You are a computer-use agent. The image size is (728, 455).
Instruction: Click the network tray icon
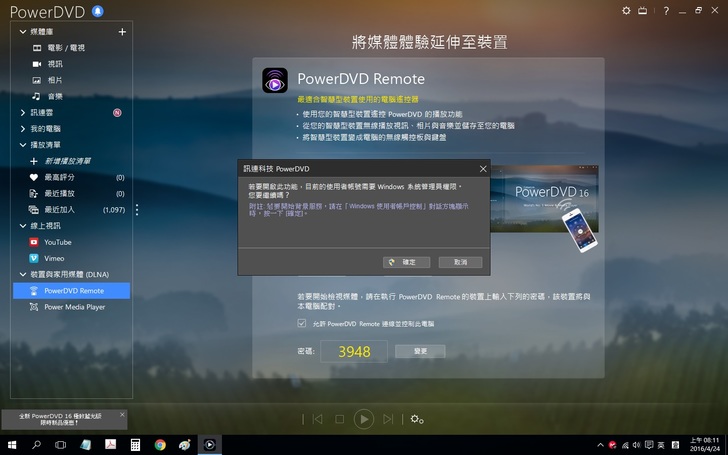pyautogui.click(x=625, y=445)
